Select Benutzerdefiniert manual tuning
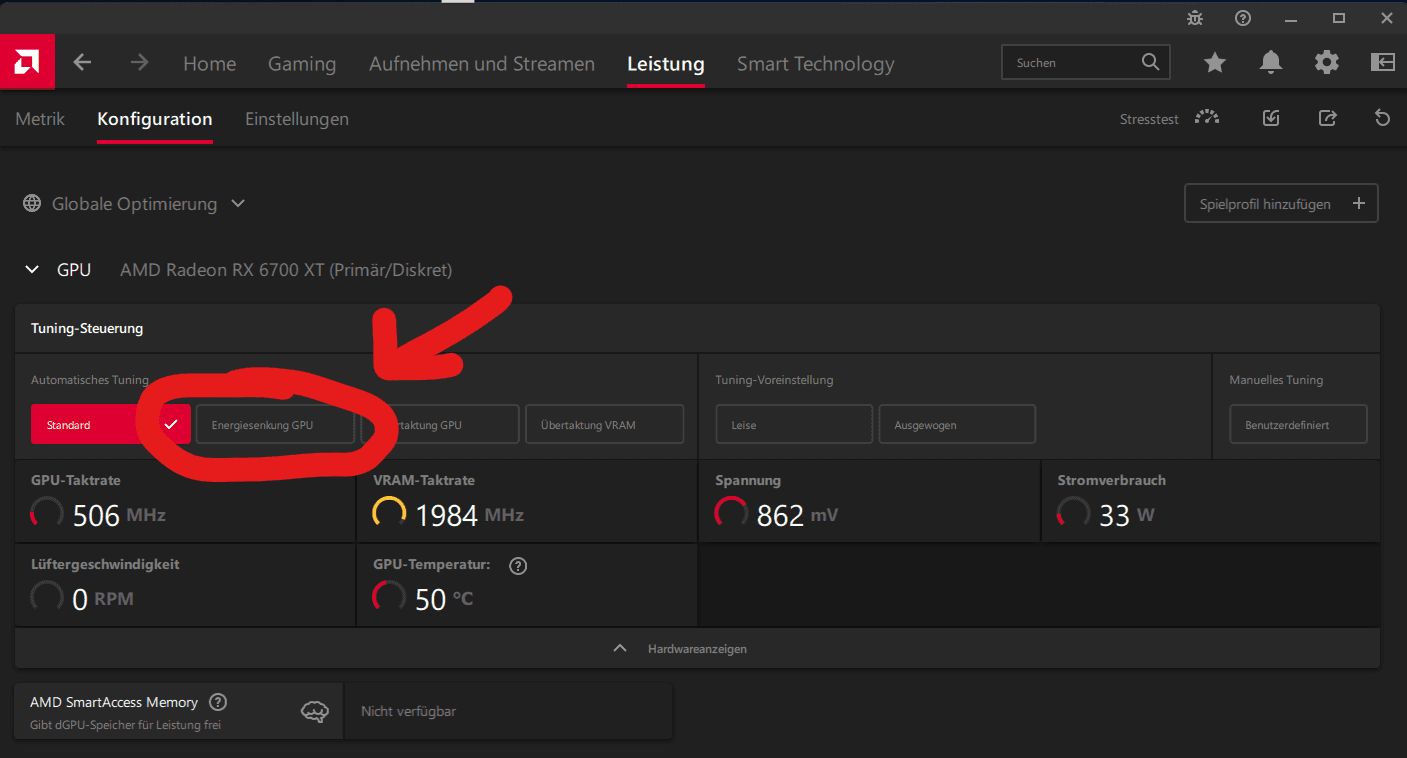This screenshot has height=758, width=1407. pyautogui.click(x=1298, y=424)
